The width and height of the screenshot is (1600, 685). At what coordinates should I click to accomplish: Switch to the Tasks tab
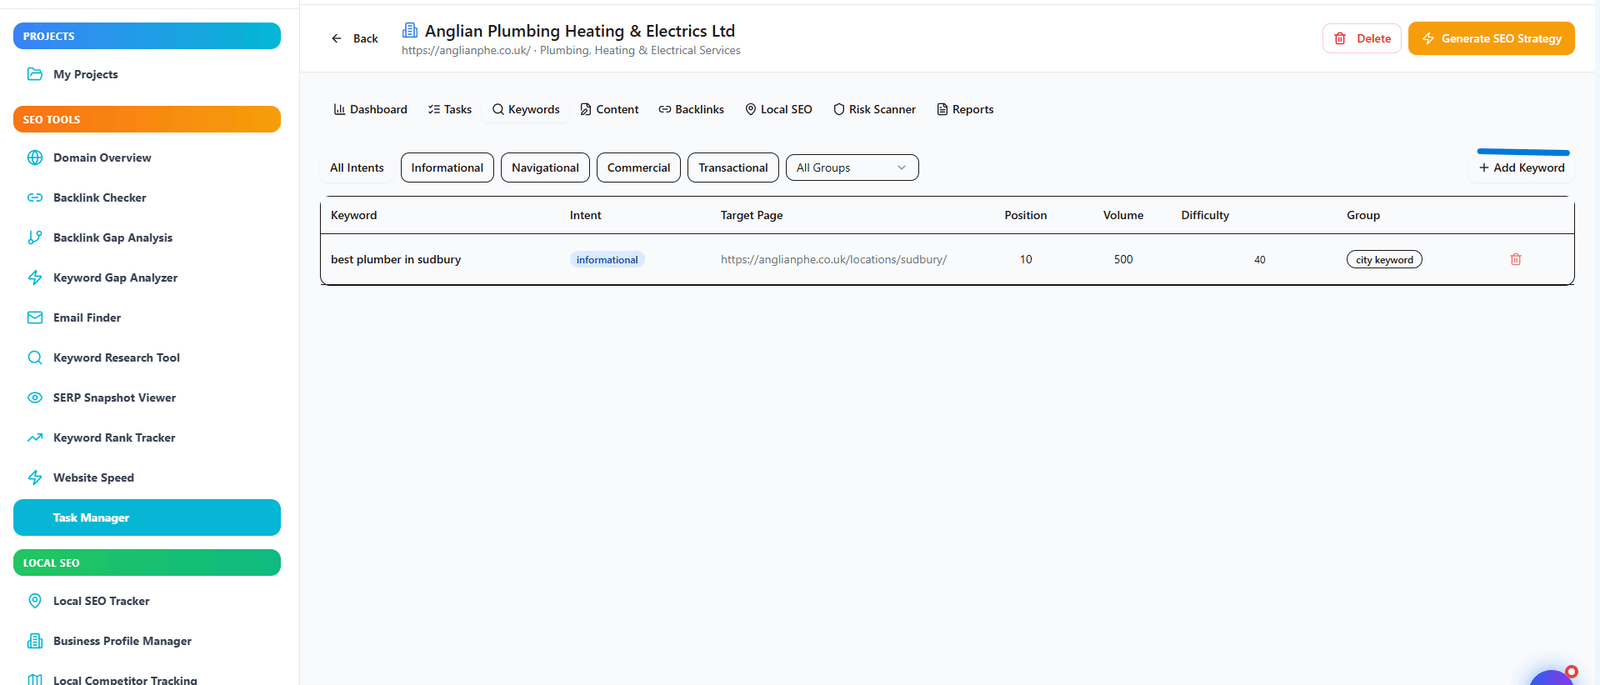(x=450, y=109)
